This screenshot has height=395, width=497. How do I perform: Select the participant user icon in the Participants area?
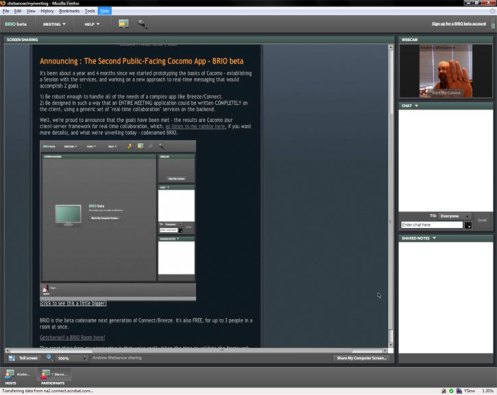[45, 374]
